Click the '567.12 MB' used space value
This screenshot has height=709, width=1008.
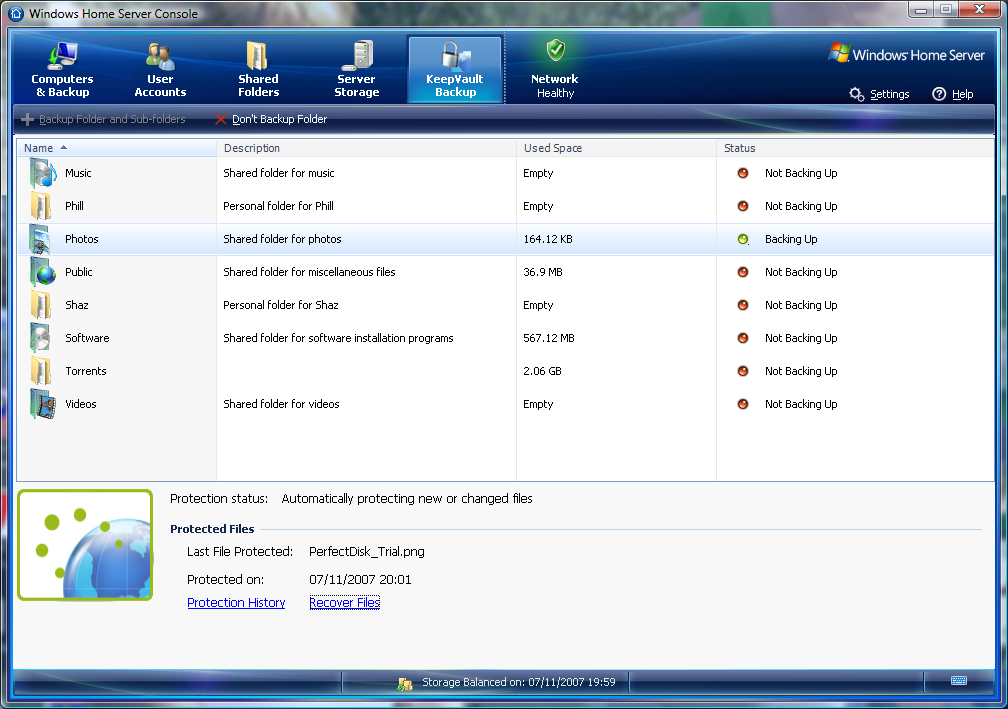548,338
